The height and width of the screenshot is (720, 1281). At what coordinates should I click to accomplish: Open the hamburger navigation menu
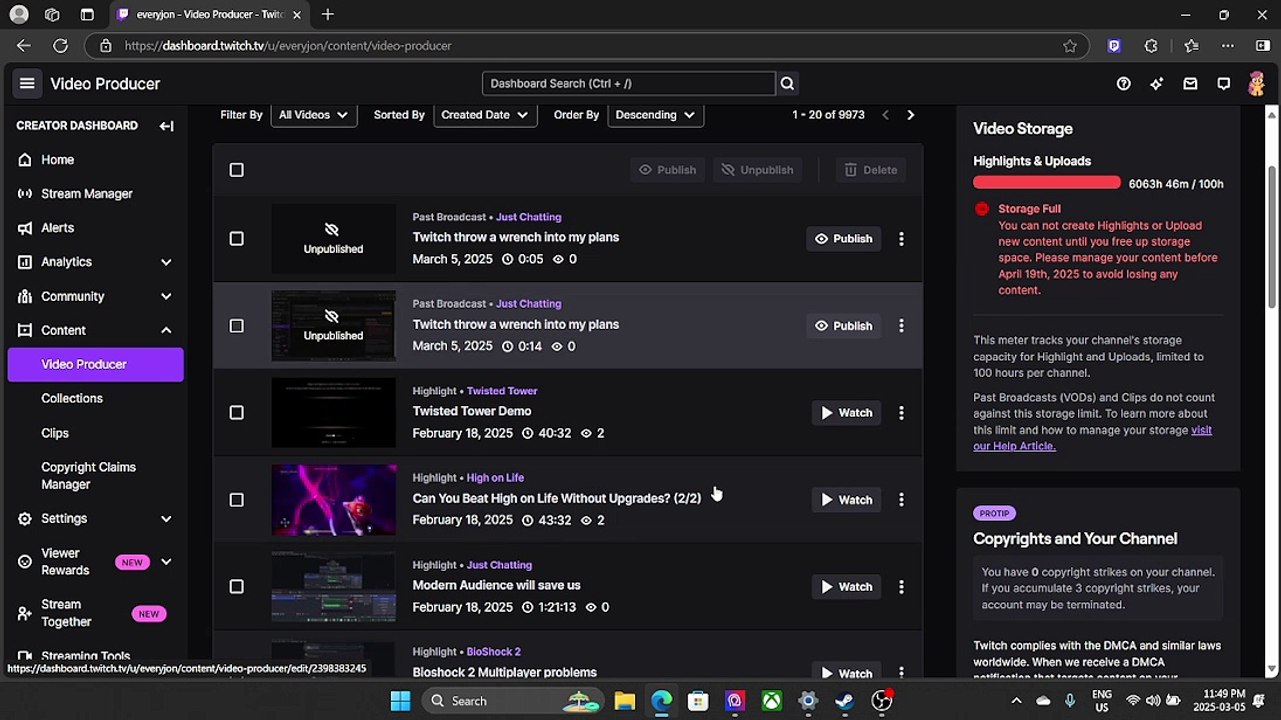(x=27, y=84)
